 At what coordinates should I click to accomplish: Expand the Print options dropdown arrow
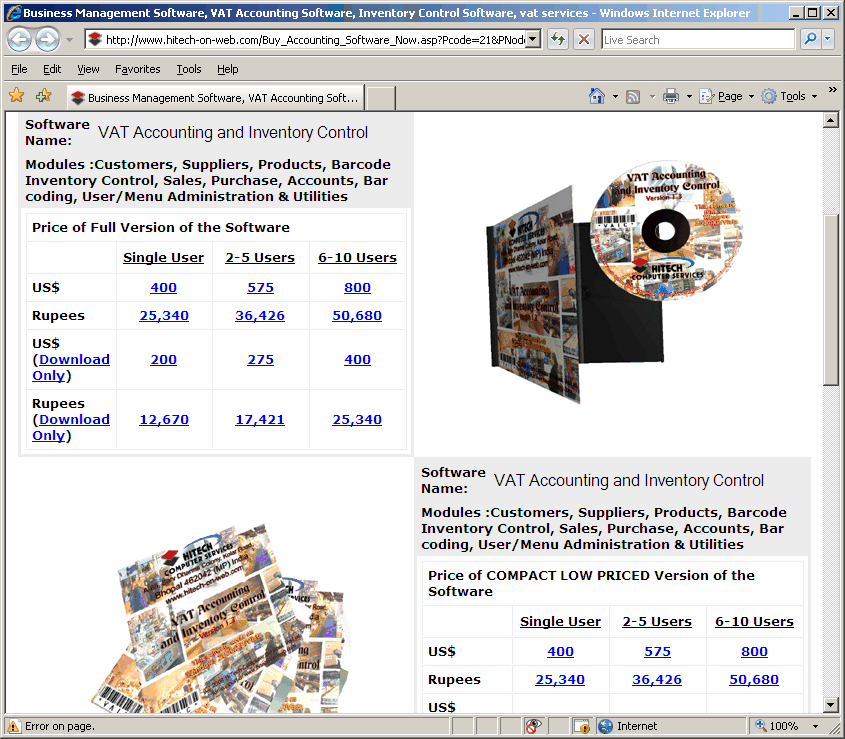coord(689,96)
